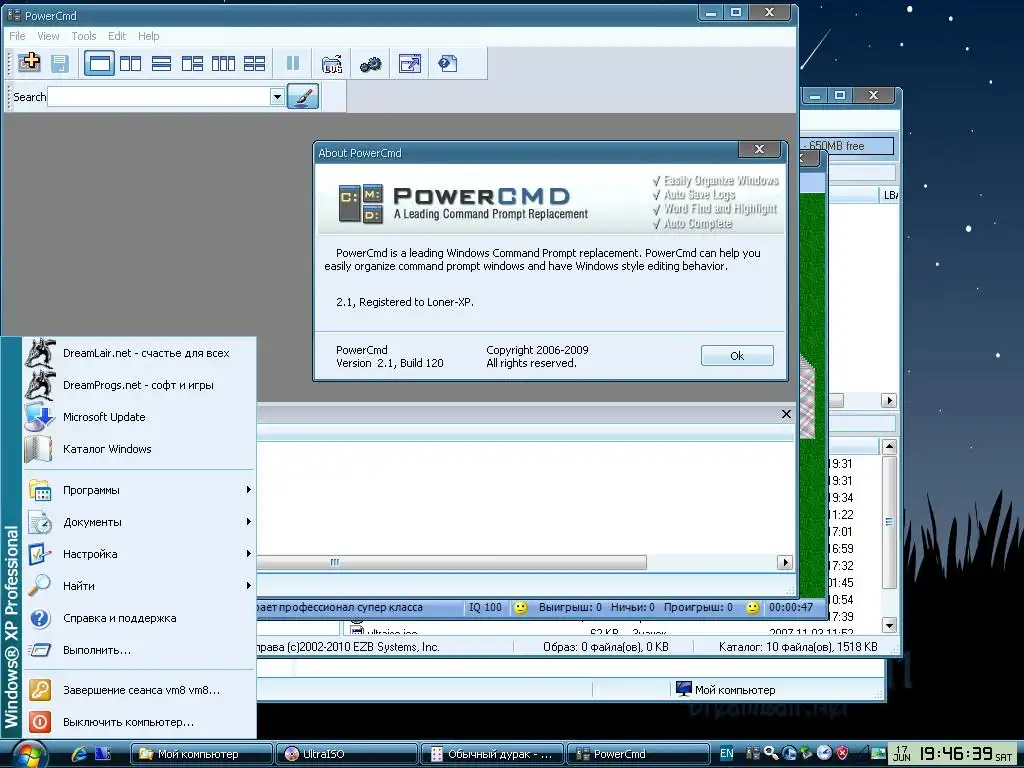The image size is (1024, 768).
Task: Switch to Мой компьютер taskbar button
Action: click(201, 754)
